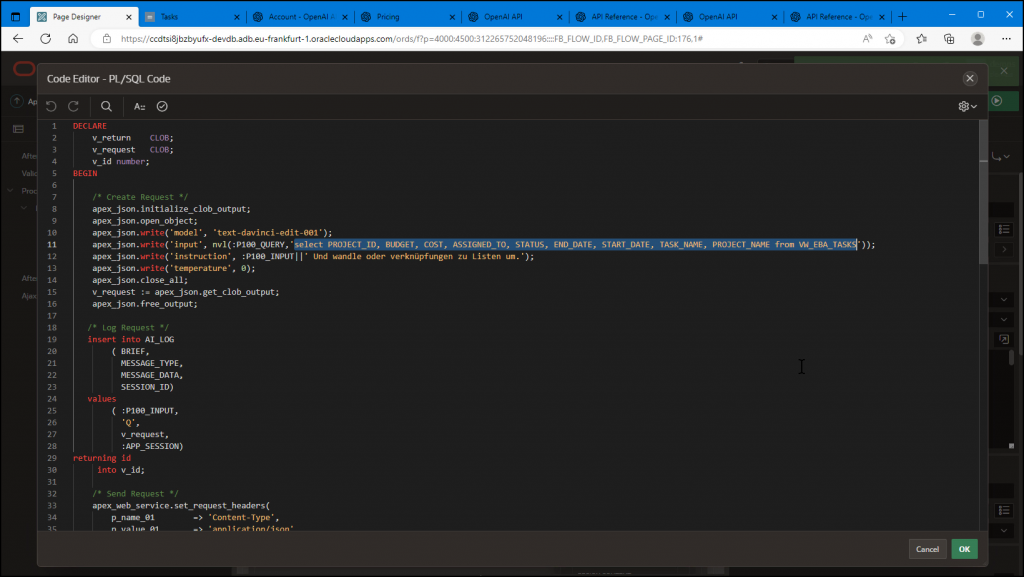Cancel the code editor dialog

pos(927,549)
